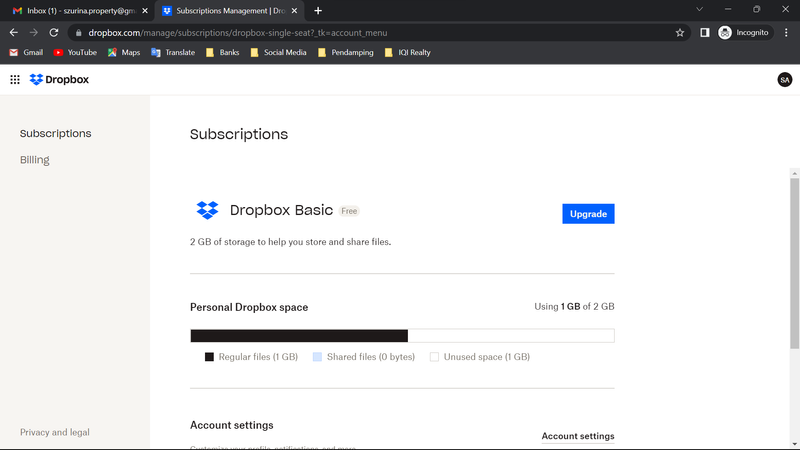Select the Subscriptions Management tab
800x450 pixels.
230,11
